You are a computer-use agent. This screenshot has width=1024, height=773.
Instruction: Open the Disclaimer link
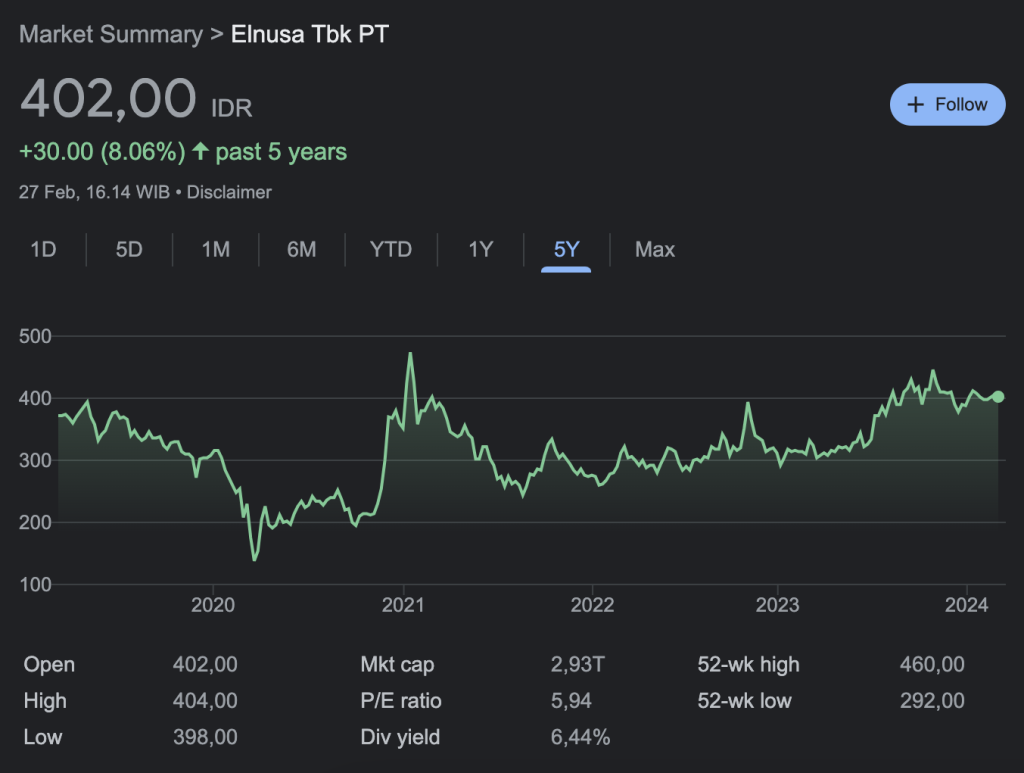228,192
